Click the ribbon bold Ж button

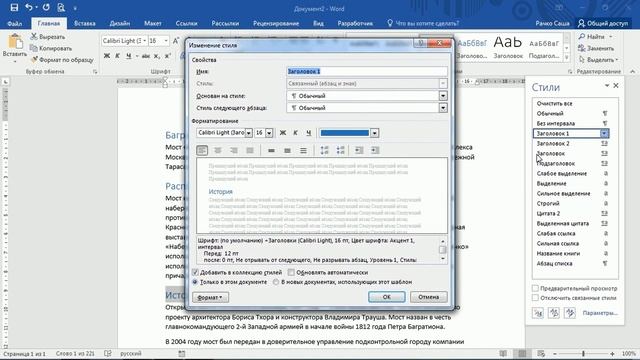tap(107, 56)
